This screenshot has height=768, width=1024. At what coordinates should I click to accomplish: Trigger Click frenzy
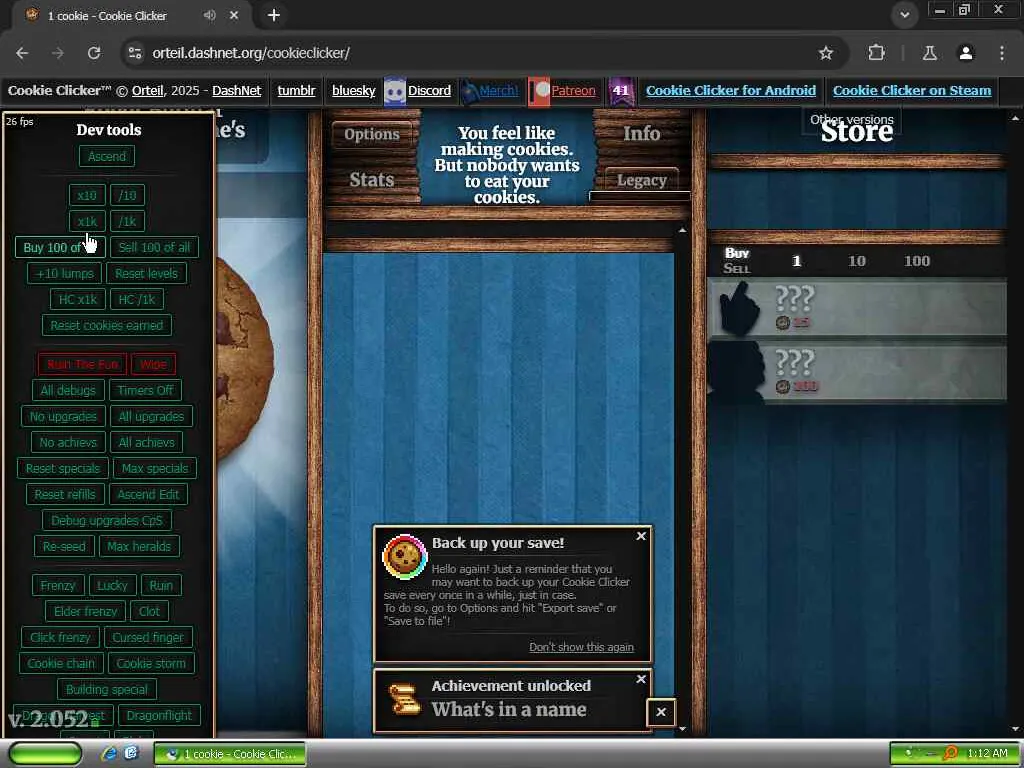[60, 638]
